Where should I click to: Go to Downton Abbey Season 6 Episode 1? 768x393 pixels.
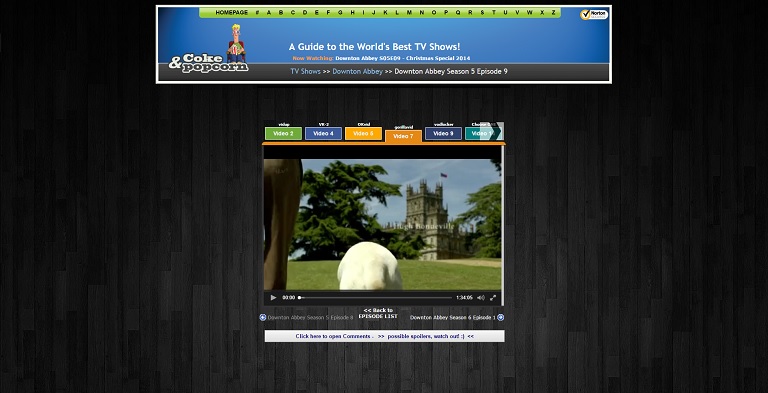453,318
